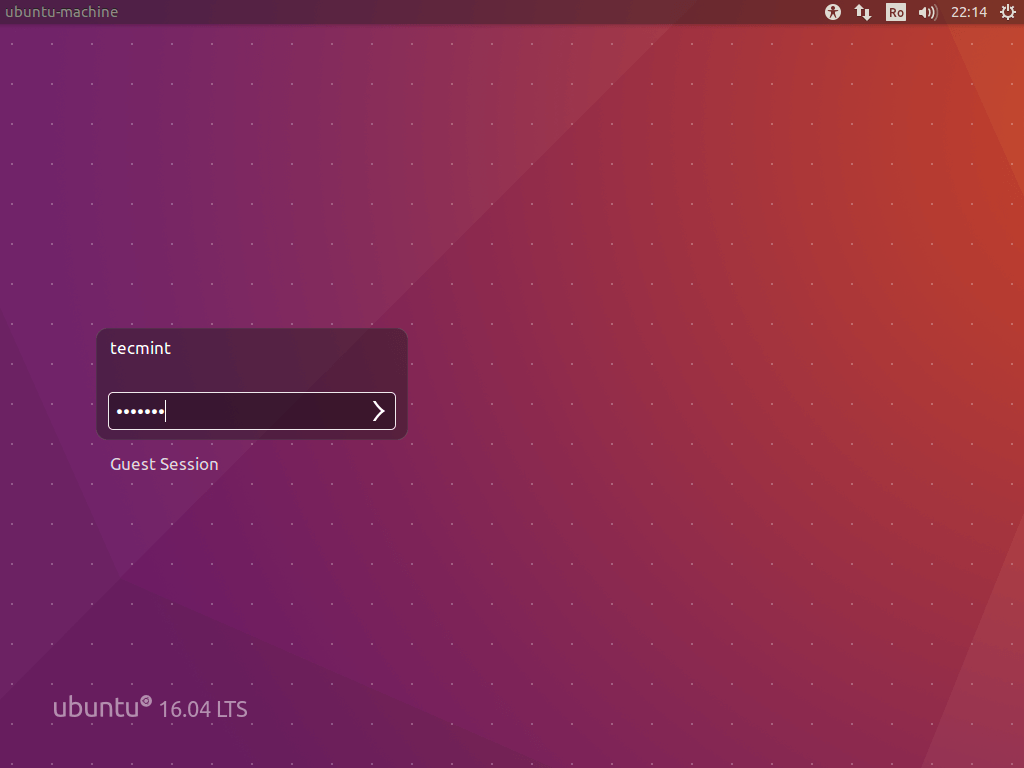Click the 16.04 LTS version text
This screenshot has width=1024, height=768.
pos(203,709)
